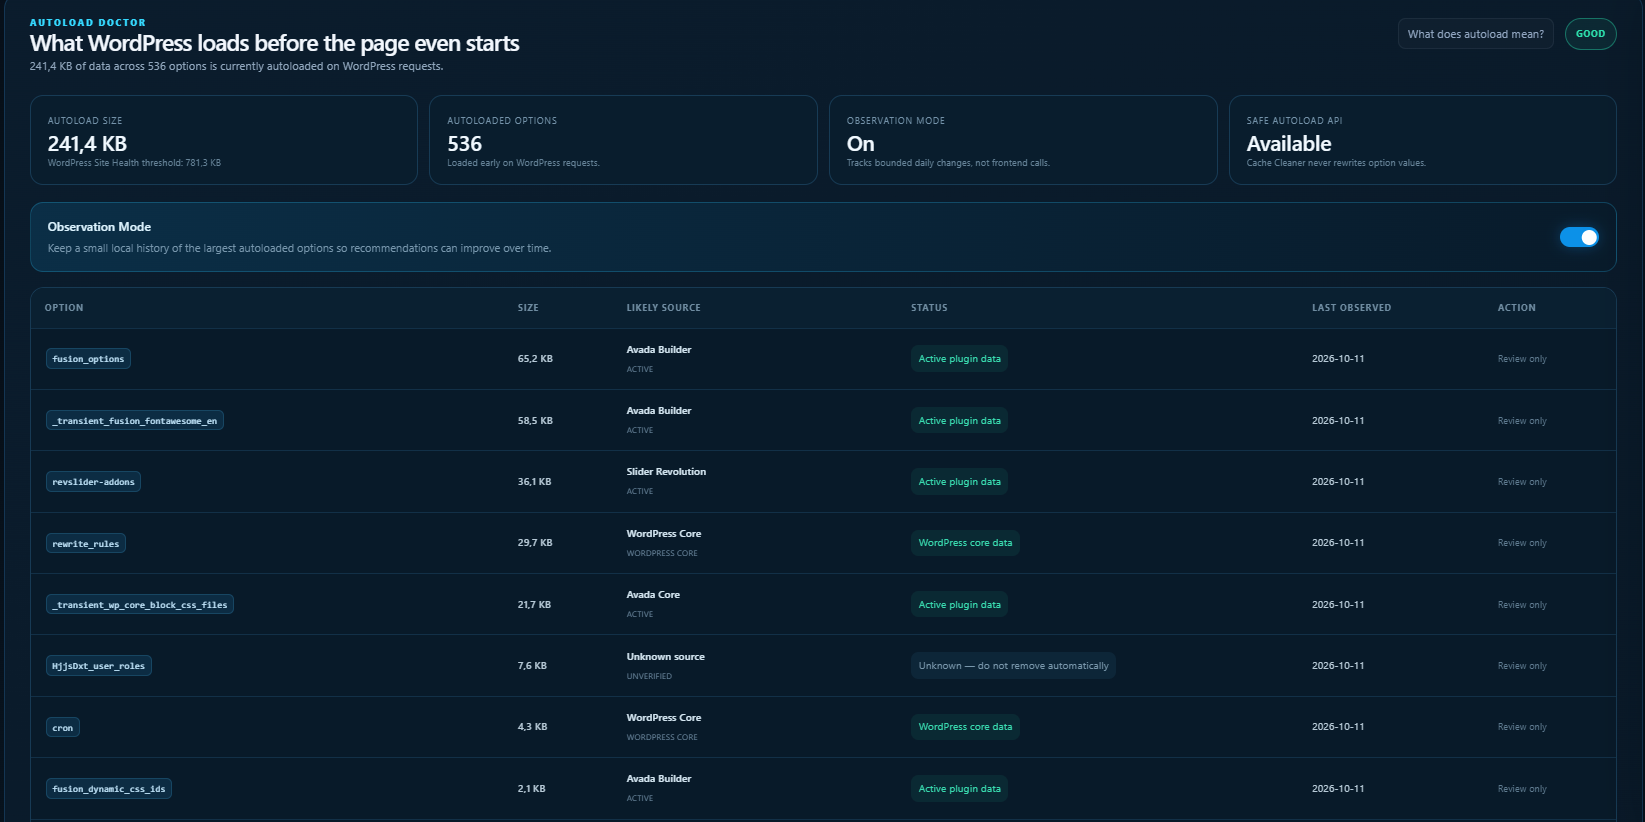Click the "Unknown source" label
The image size is (1645, 822).
(665, 657)
